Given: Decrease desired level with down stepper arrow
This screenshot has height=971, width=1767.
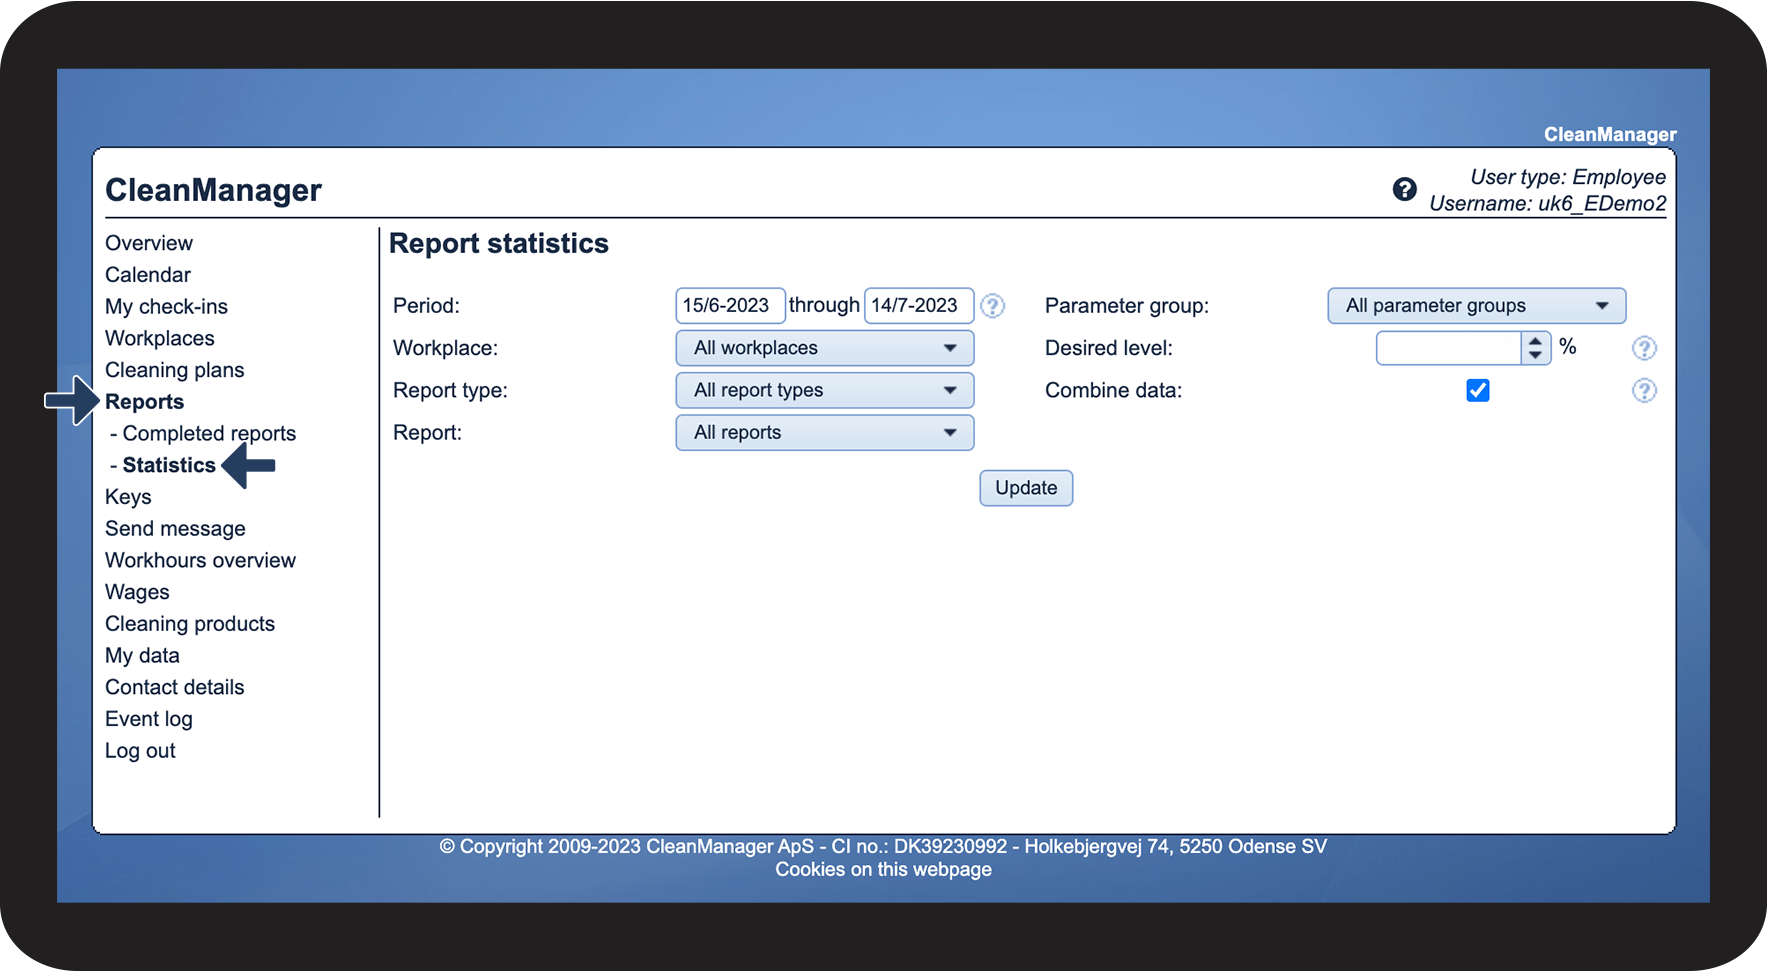Looking at the screenshot, I should click(x=1535, y=355).
